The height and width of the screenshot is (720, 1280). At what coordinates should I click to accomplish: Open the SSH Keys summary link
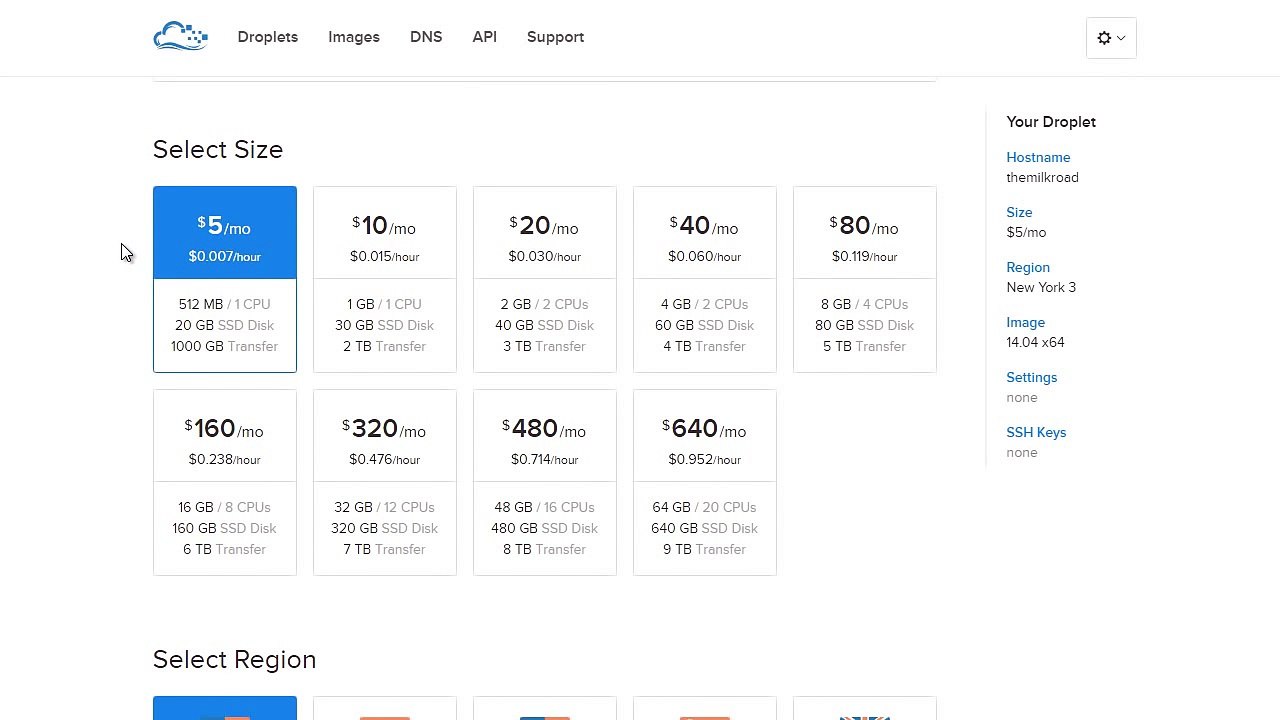pos(1036,432)
